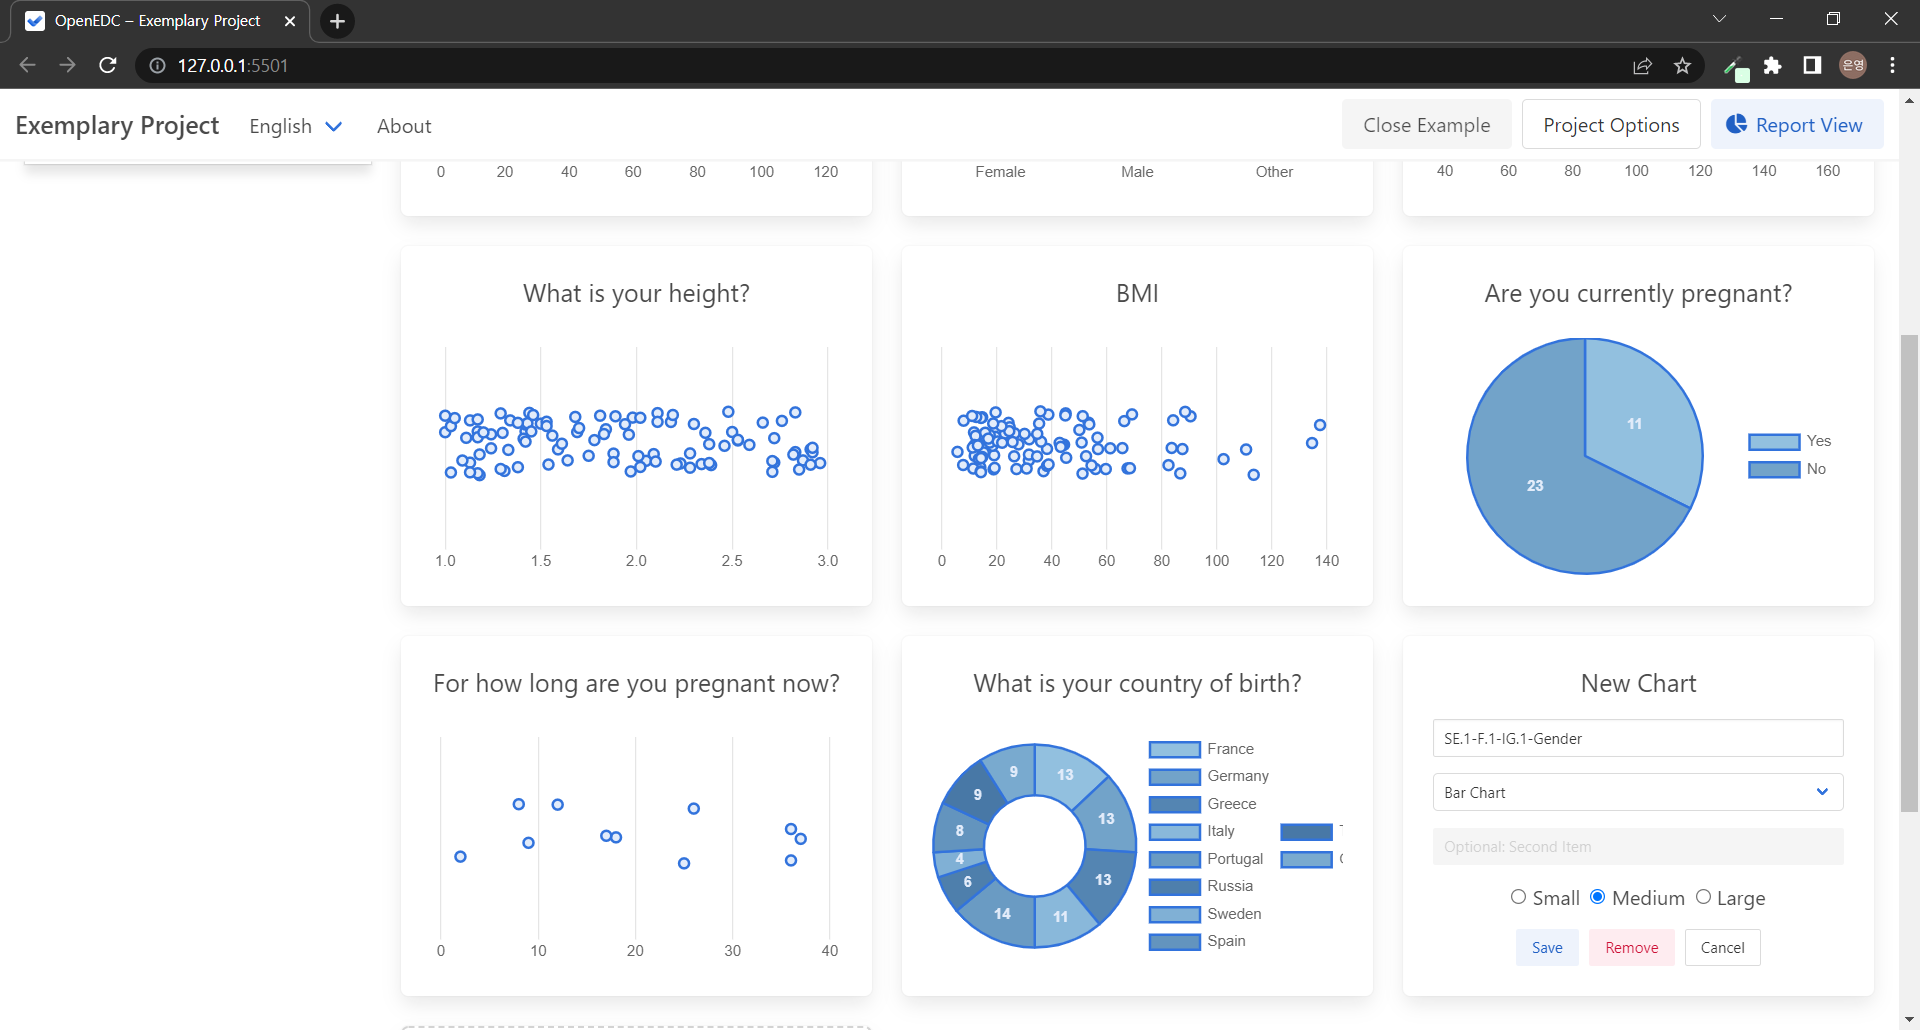Close the OpenEDC tab

coord(290,21)
